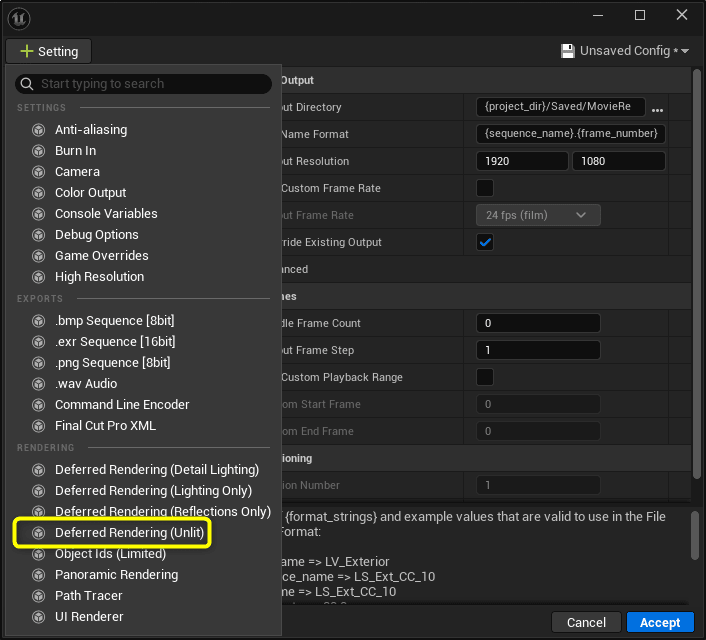
Task: Enable the Custom Frame Rate checkbox
Action: (x=485, y=188)
